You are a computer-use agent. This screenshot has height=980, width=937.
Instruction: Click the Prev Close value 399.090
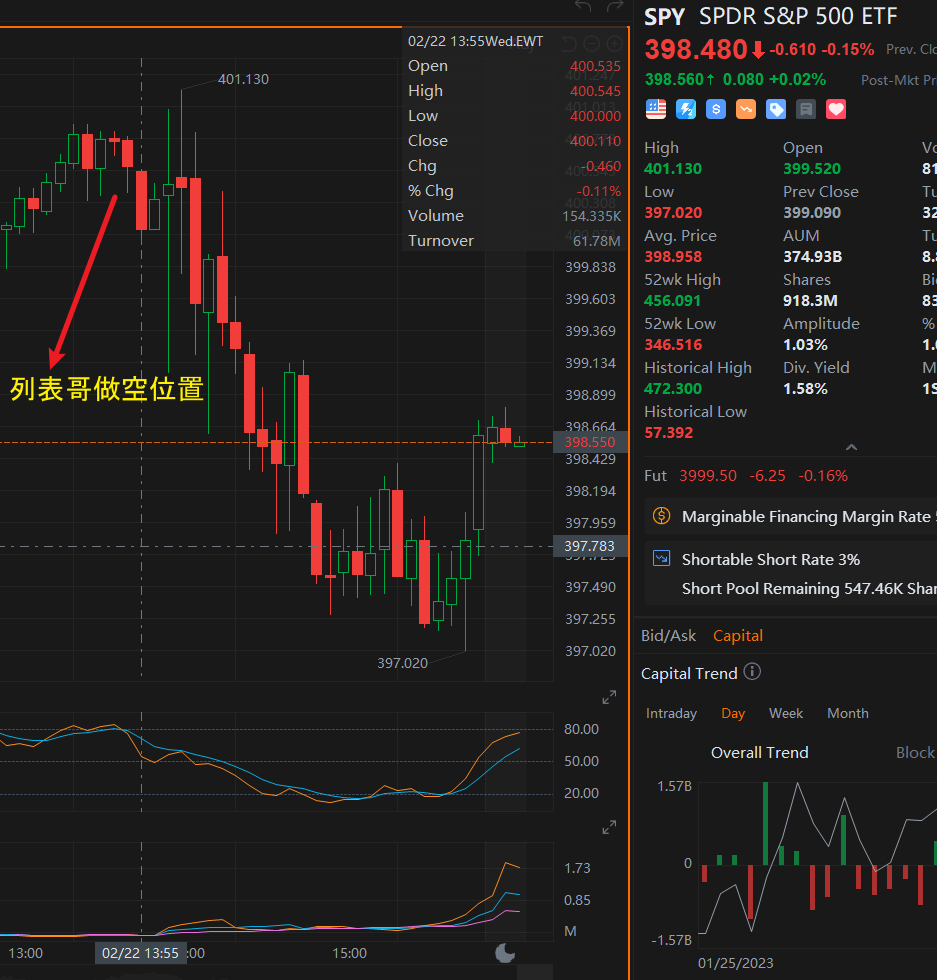(x=812, y=212)
